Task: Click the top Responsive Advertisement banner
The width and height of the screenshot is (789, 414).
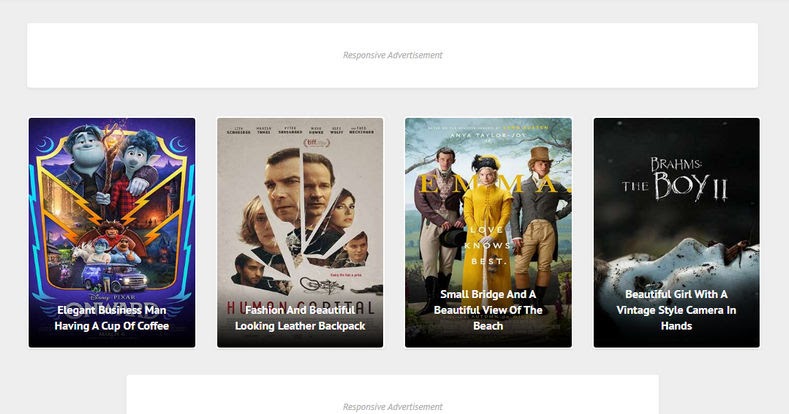Action: (392, 55)
